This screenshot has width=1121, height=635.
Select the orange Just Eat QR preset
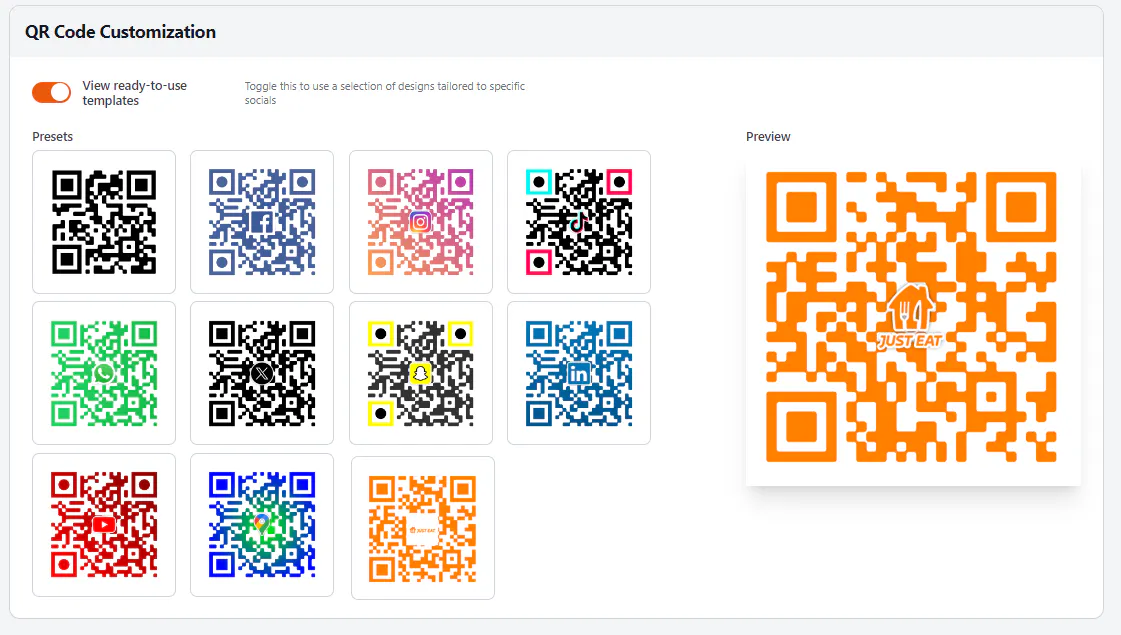click(423, 528)
